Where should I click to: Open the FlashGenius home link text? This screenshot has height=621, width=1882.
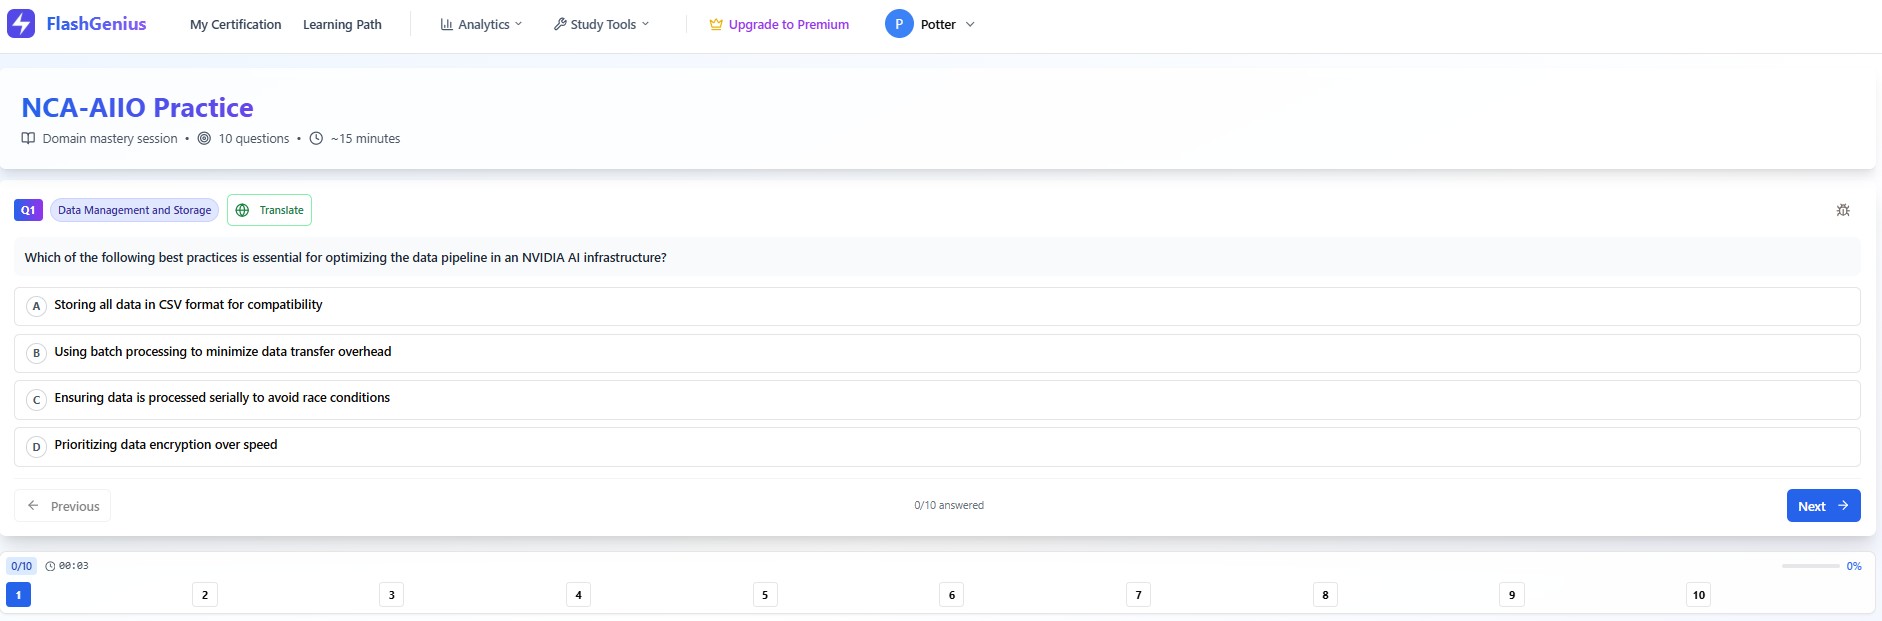(96, 24)
